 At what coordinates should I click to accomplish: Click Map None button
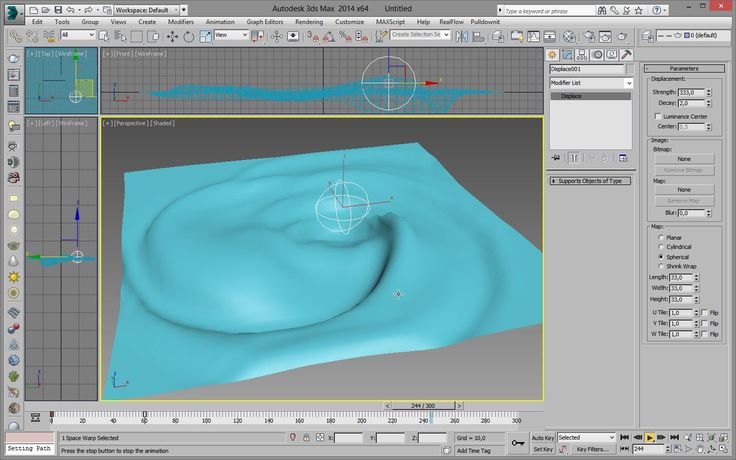684,190
